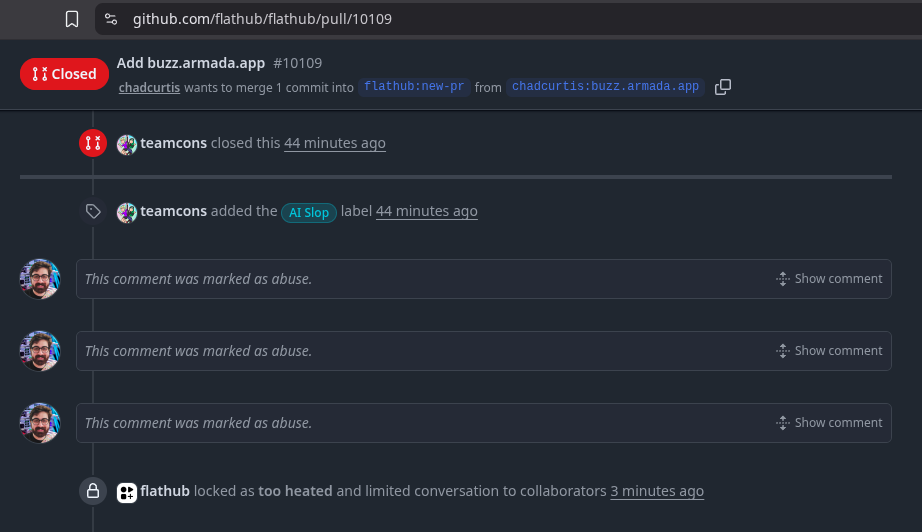Open the flathub:new-pr base branch
922x532 pixels.
click(x=414, y=87)
